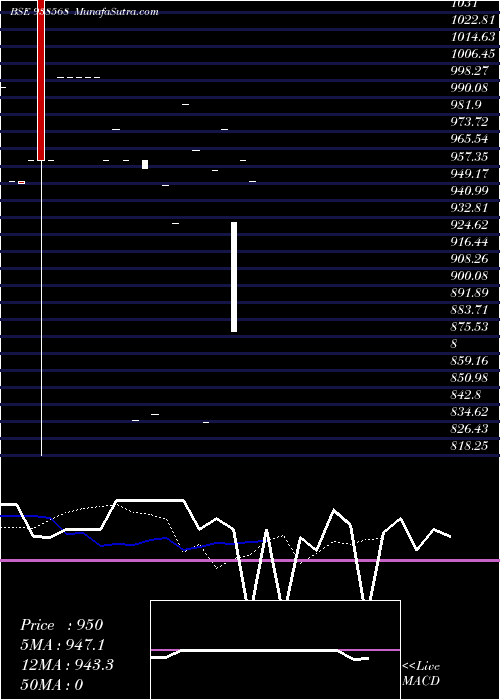Click the 900.08 price axis label
500x700 pixels.
[470, 275]
